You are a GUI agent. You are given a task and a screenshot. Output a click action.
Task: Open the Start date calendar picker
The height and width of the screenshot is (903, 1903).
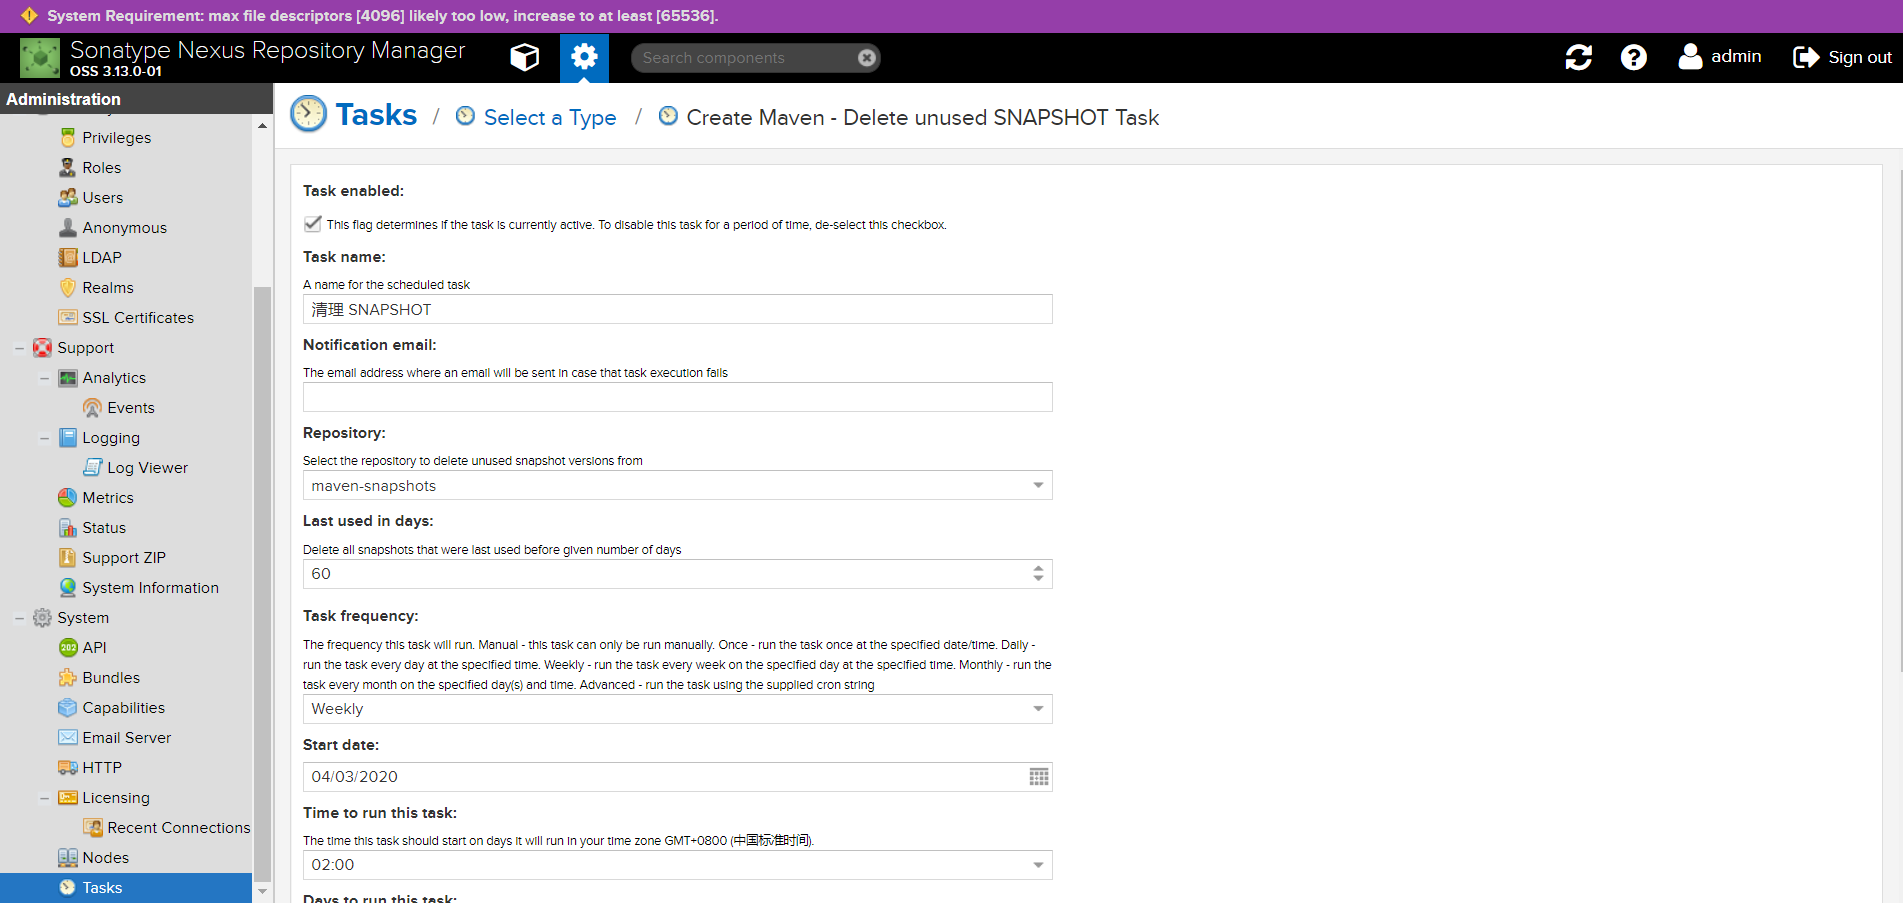coord(1039,777)
